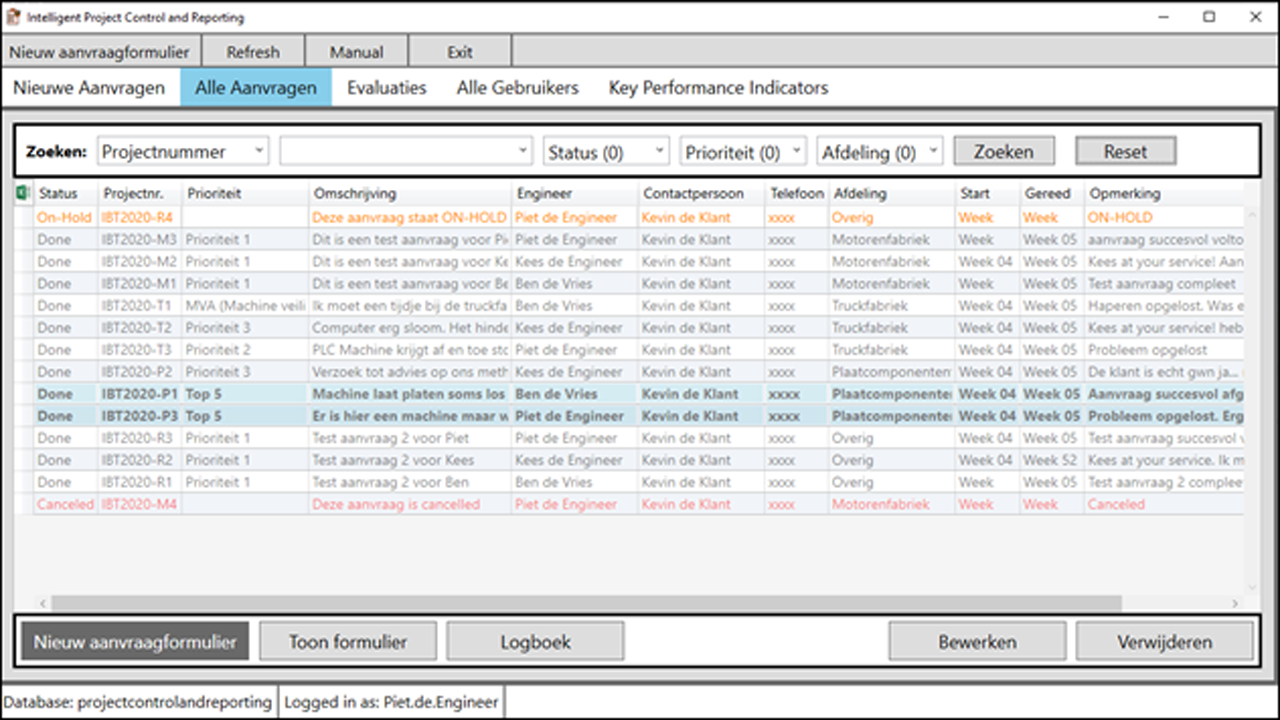This screenshot has width=1280, height=720.
Task: Click the Verwijderen button
Action: tap(1165, 642)
